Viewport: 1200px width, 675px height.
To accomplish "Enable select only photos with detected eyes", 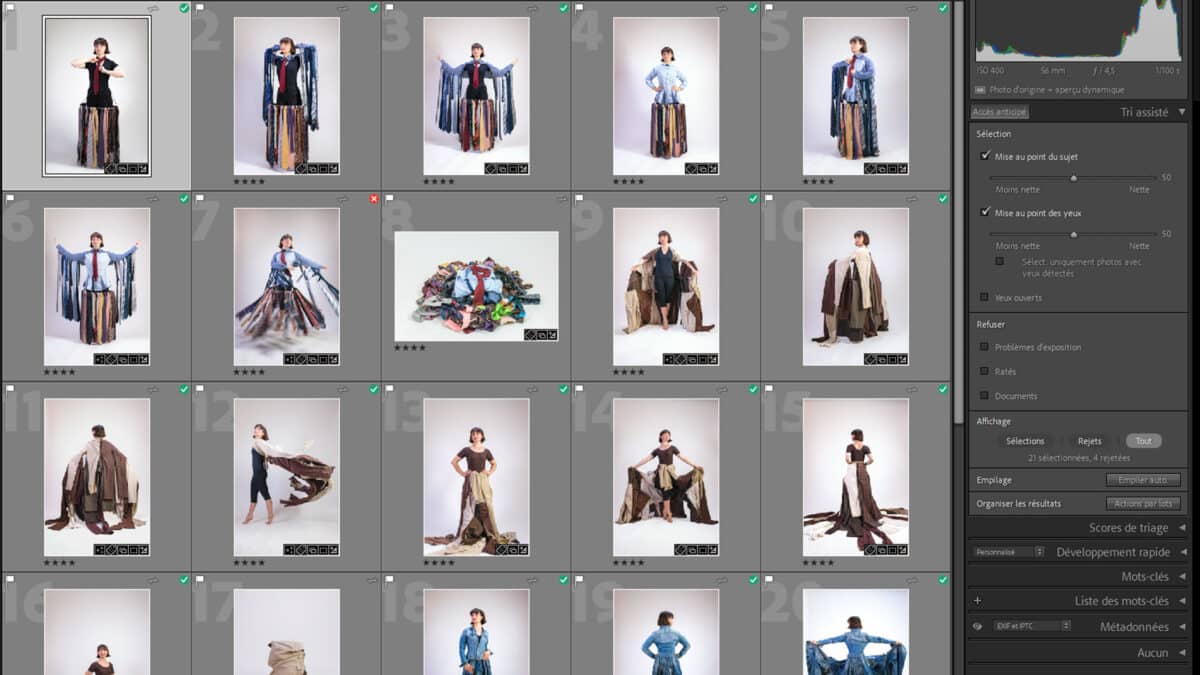I will (1000, 261).
